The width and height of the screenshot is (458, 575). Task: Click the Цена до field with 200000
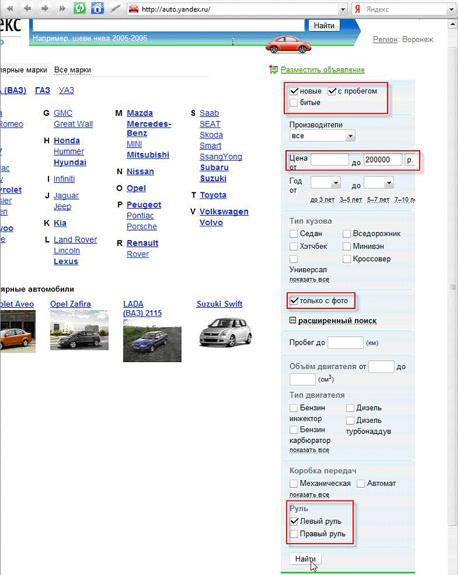383,160
